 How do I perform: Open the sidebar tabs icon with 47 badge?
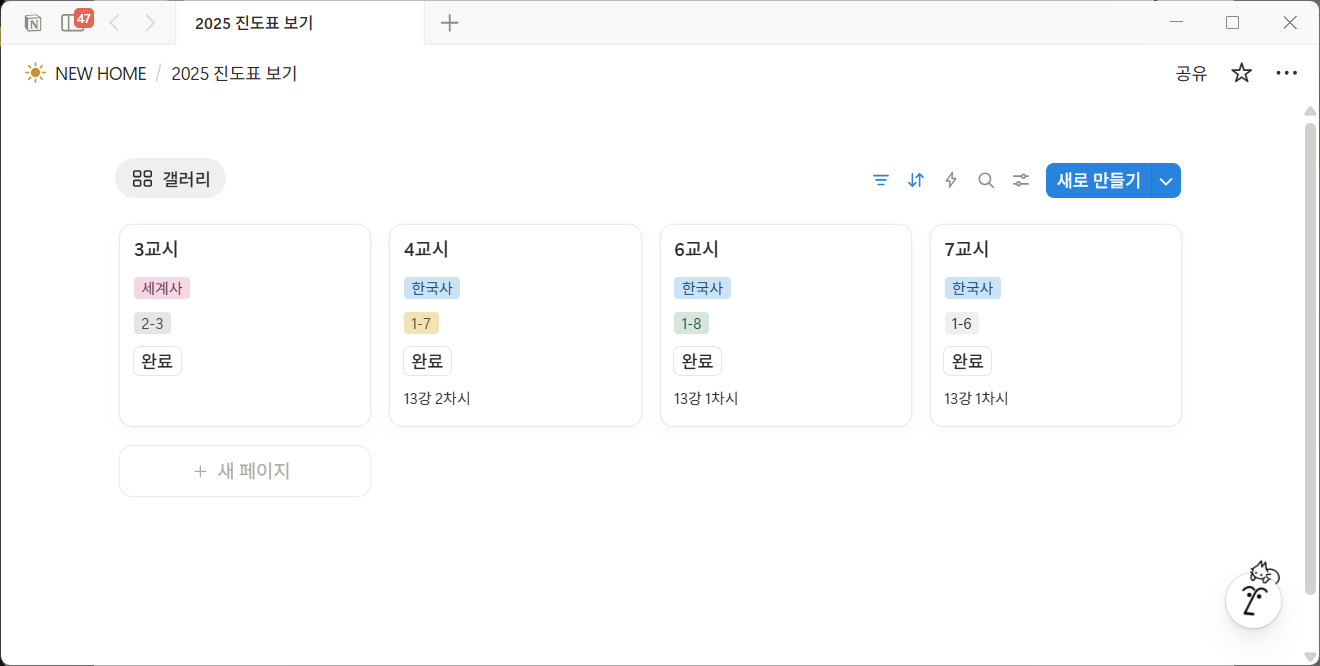click(75, 21)
